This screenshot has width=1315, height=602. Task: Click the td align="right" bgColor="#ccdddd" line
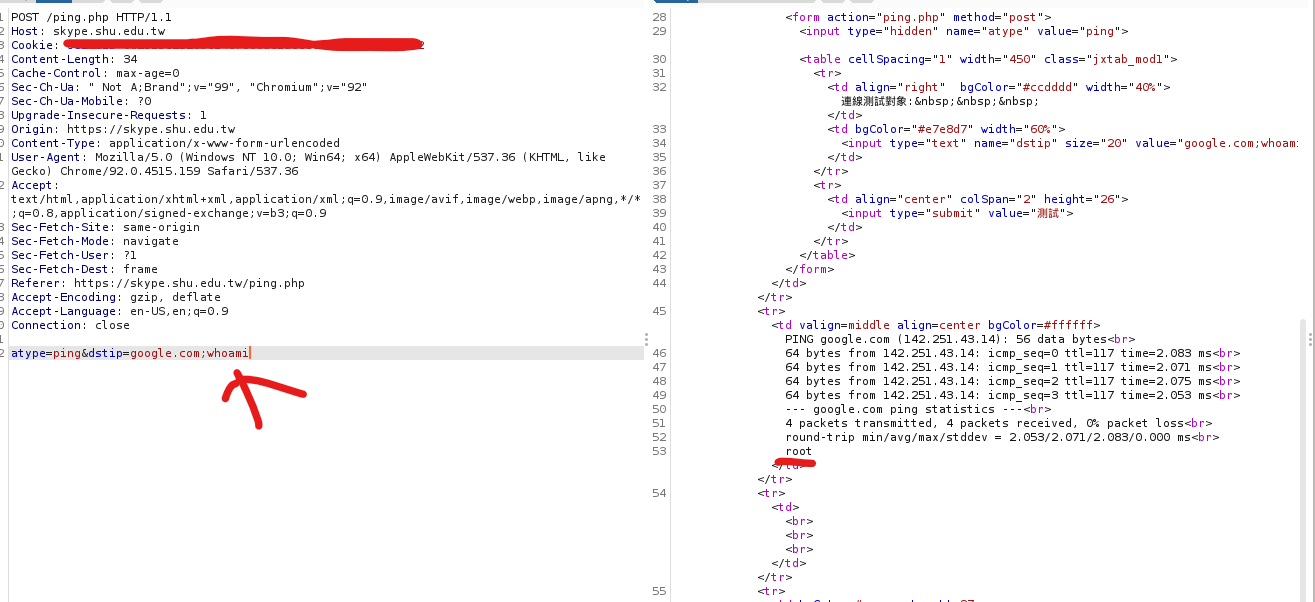(x=998, y=87)
